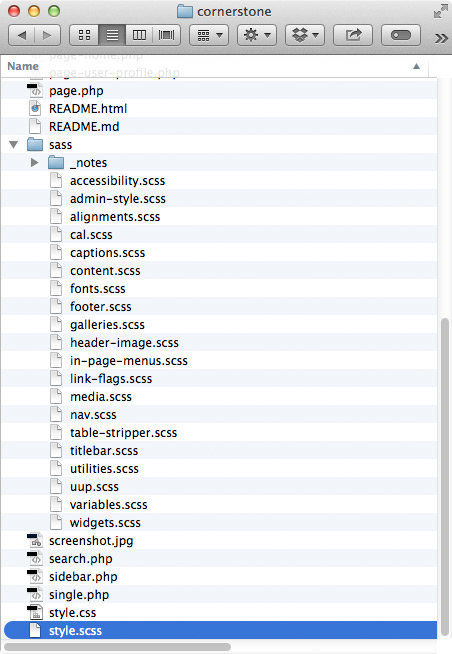Toggle the sort direction arrow
The image size is (452, 654).
click(x=416, y=66)
